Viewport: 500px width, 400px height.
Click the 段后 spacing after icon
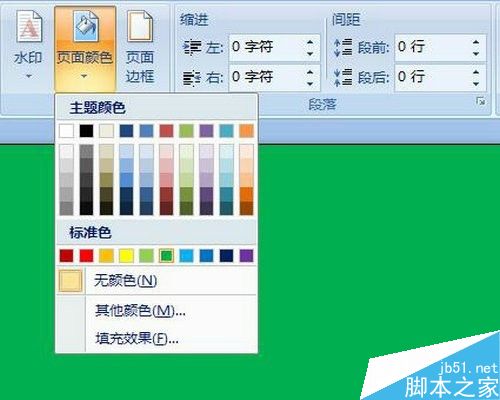point(343,78)
